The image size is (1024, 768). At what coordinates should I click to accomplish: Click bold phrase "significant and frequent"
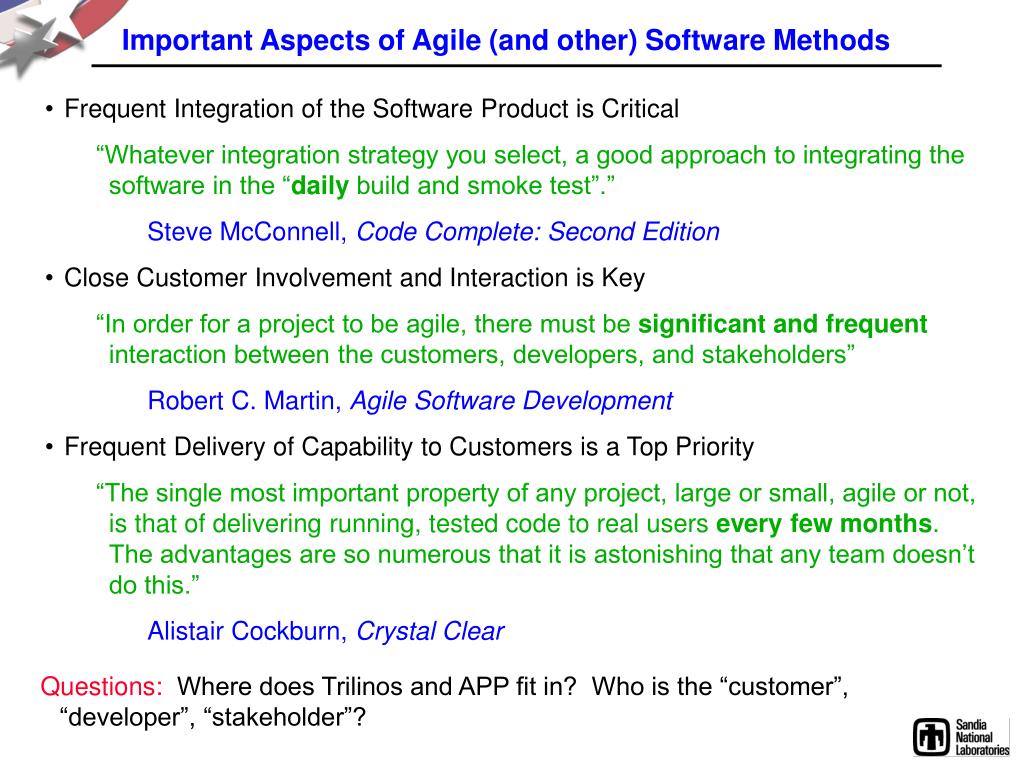coord(782,324)
